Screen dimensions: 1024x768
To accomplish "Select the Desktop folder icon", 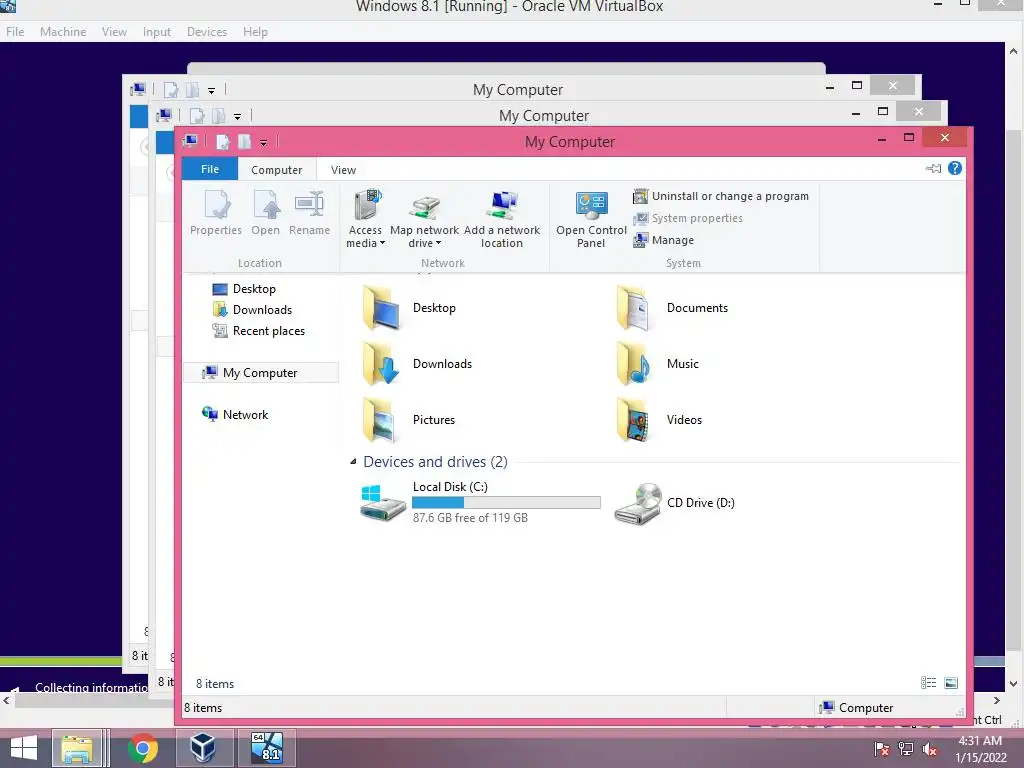I will [x=381, y=308].
